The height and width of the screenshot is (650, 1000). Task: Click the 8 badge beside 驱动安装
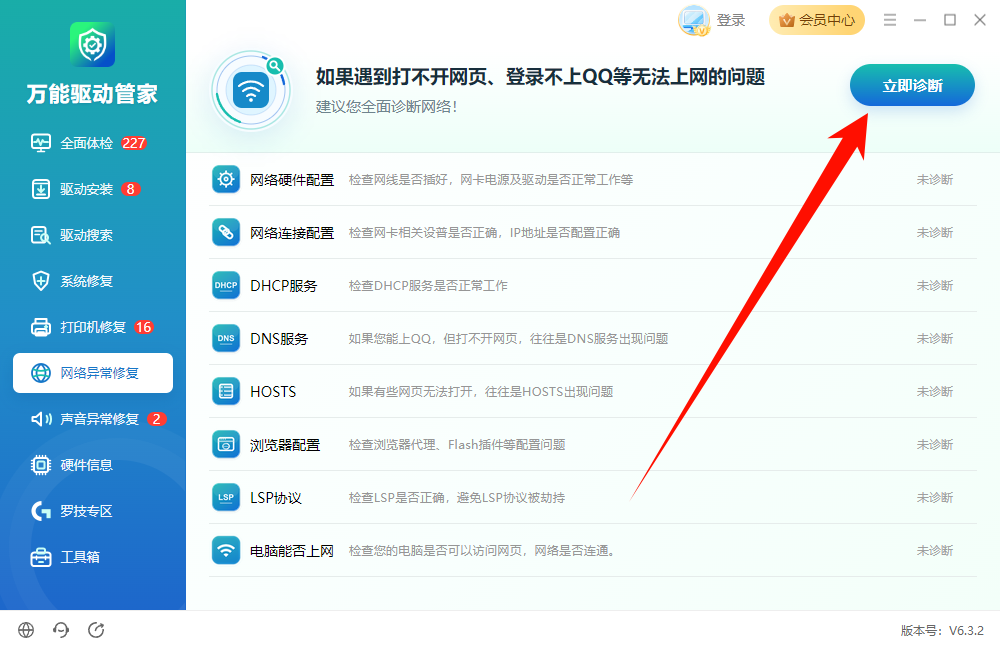131,189
